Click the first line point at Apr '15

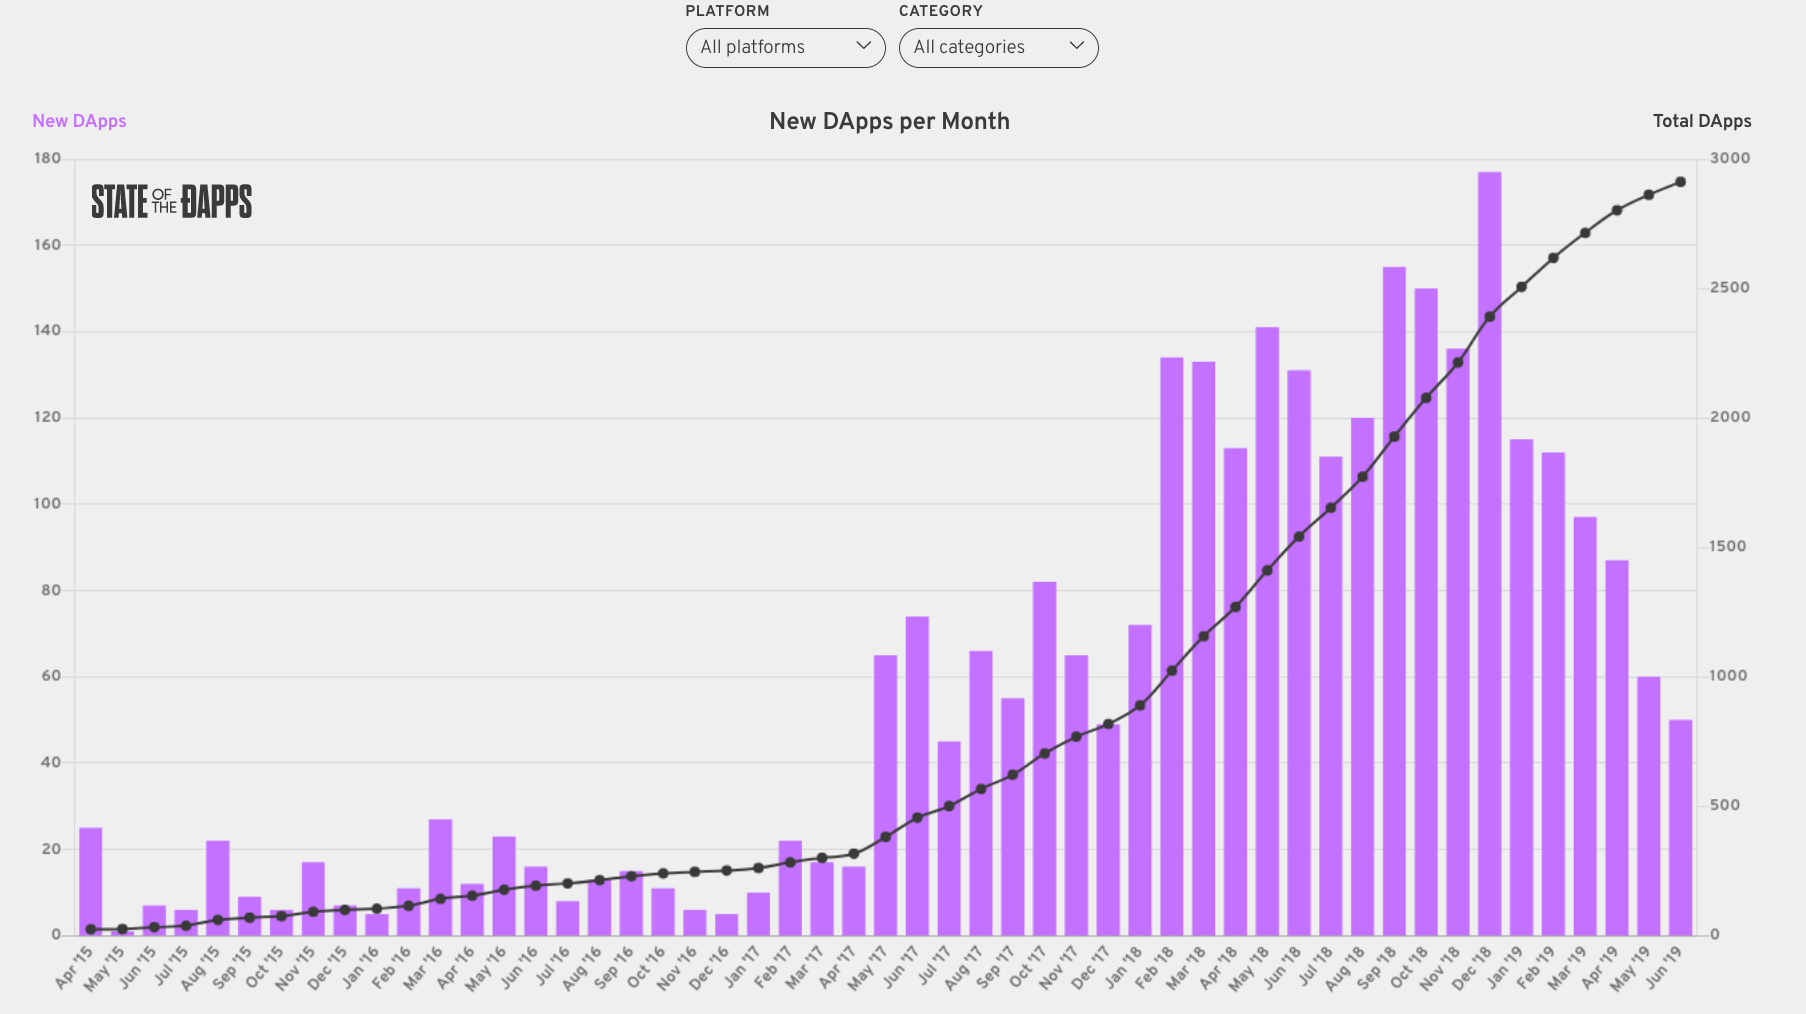point(91,929)
